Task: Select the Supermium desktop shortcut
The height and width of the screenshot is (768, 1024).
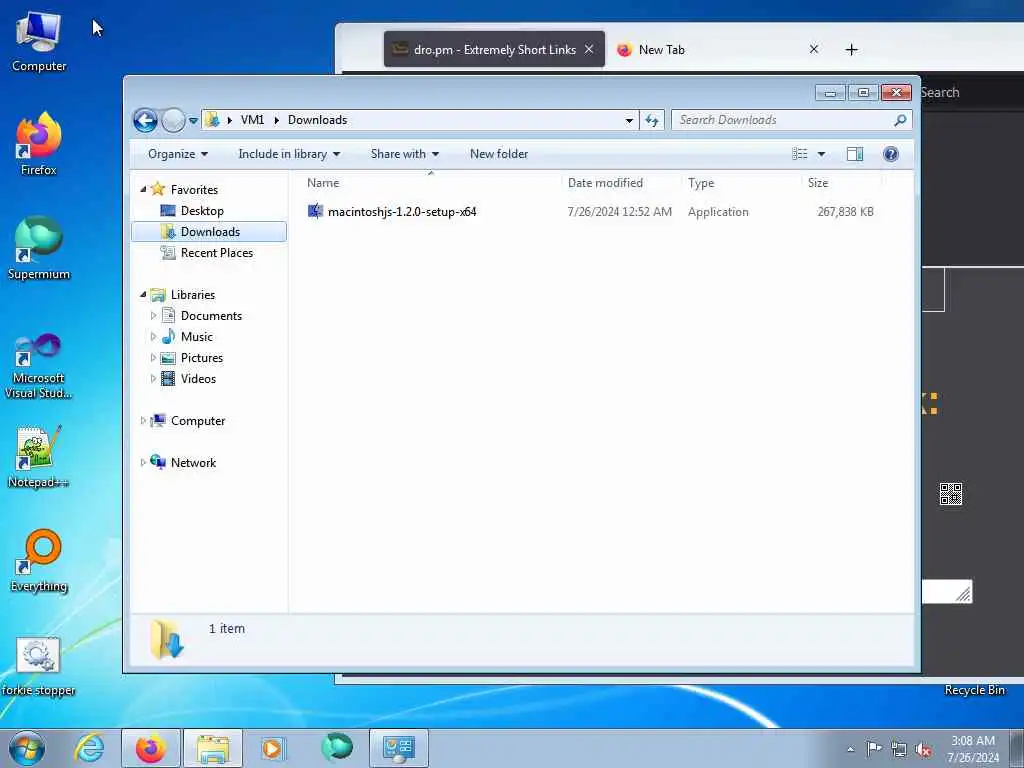Action: 39,249
